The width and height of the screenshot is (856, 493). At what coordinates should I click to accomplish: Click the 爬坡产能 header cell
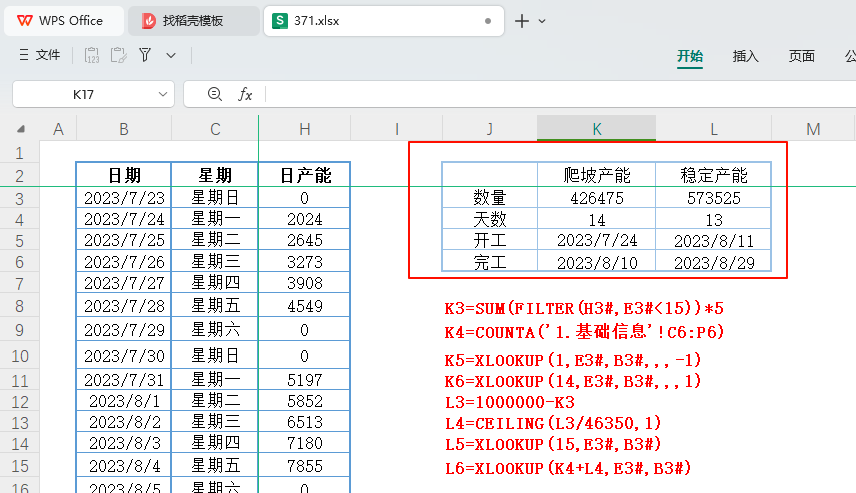click(597, 175)
